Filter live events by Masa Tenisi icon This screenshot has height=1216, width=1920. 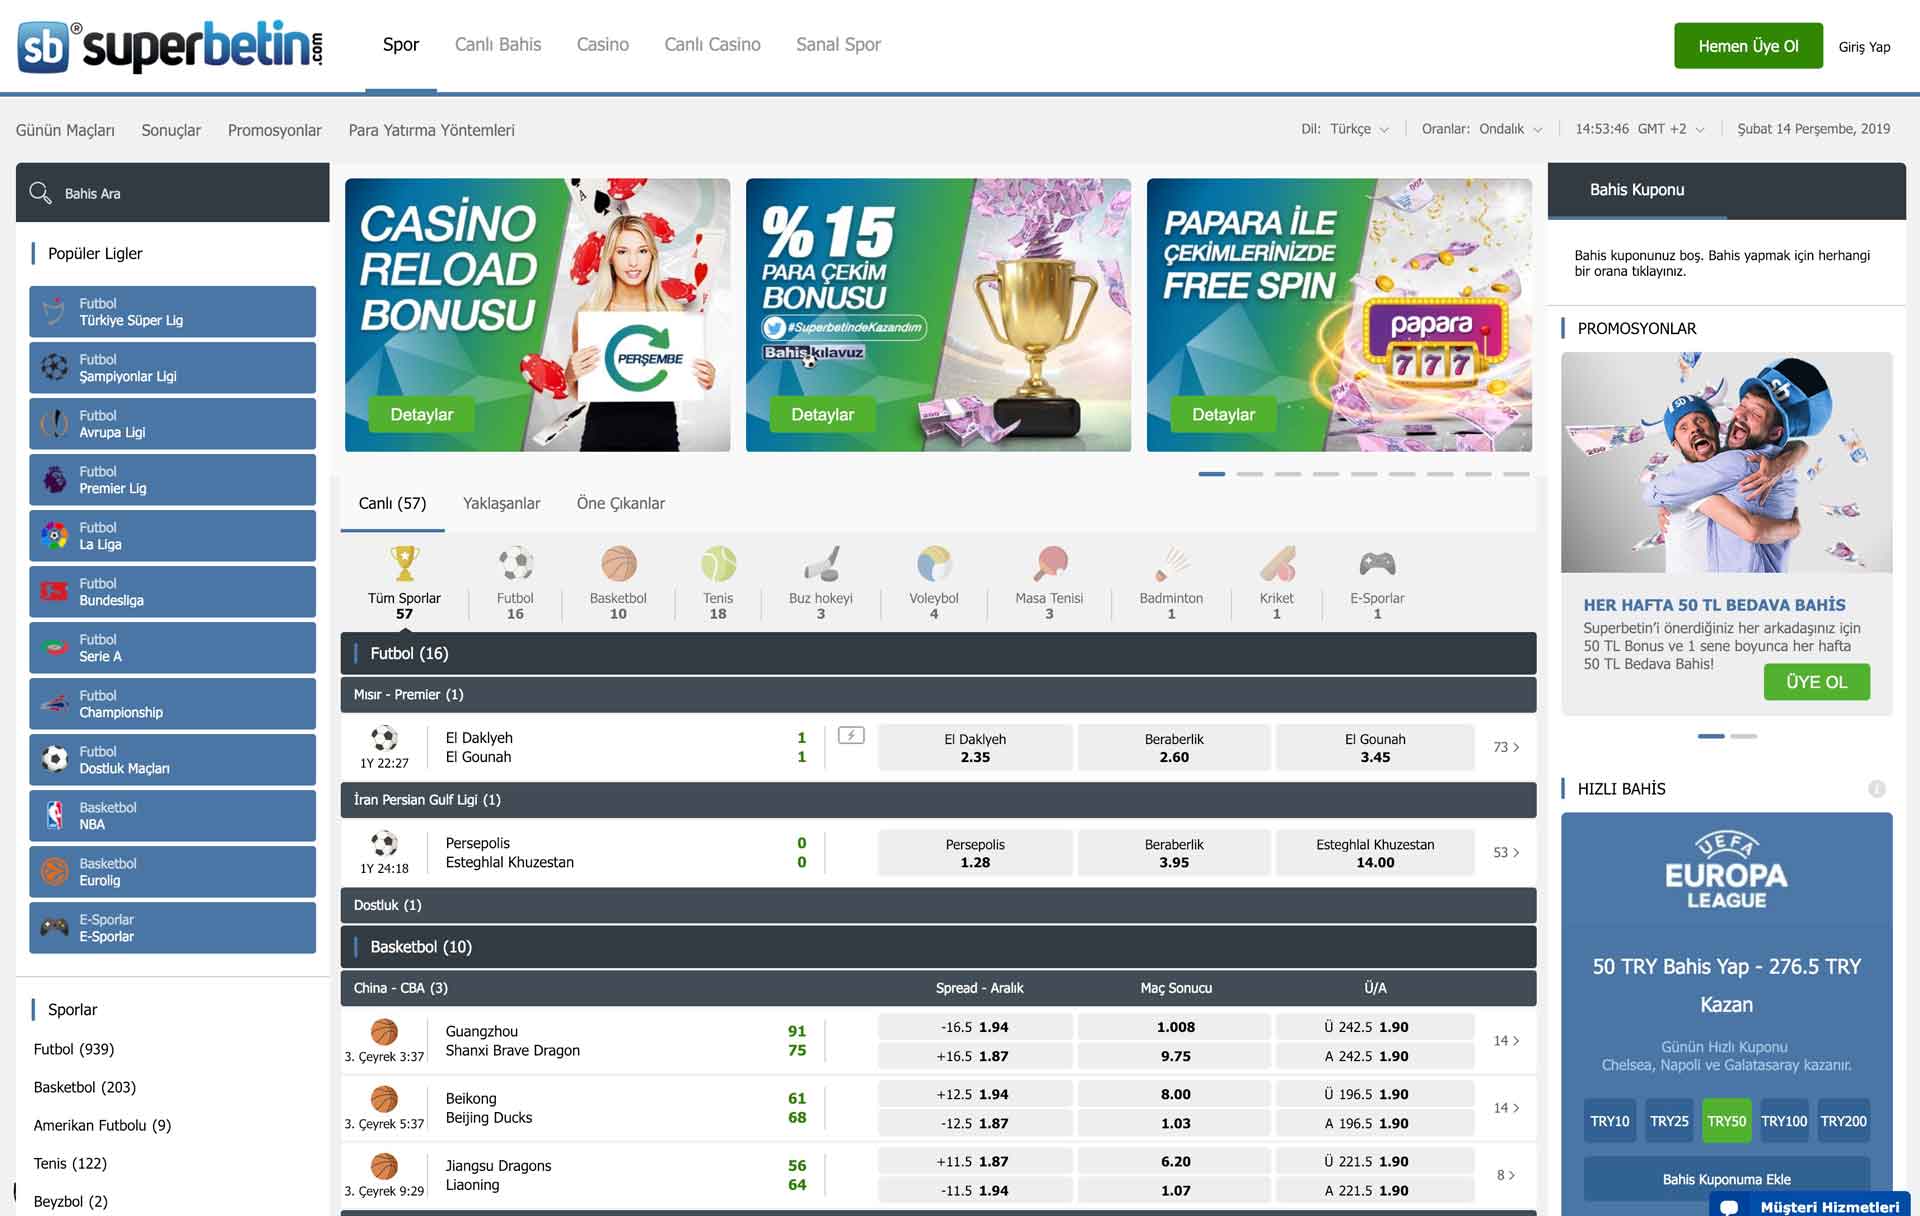point(1049,564)
